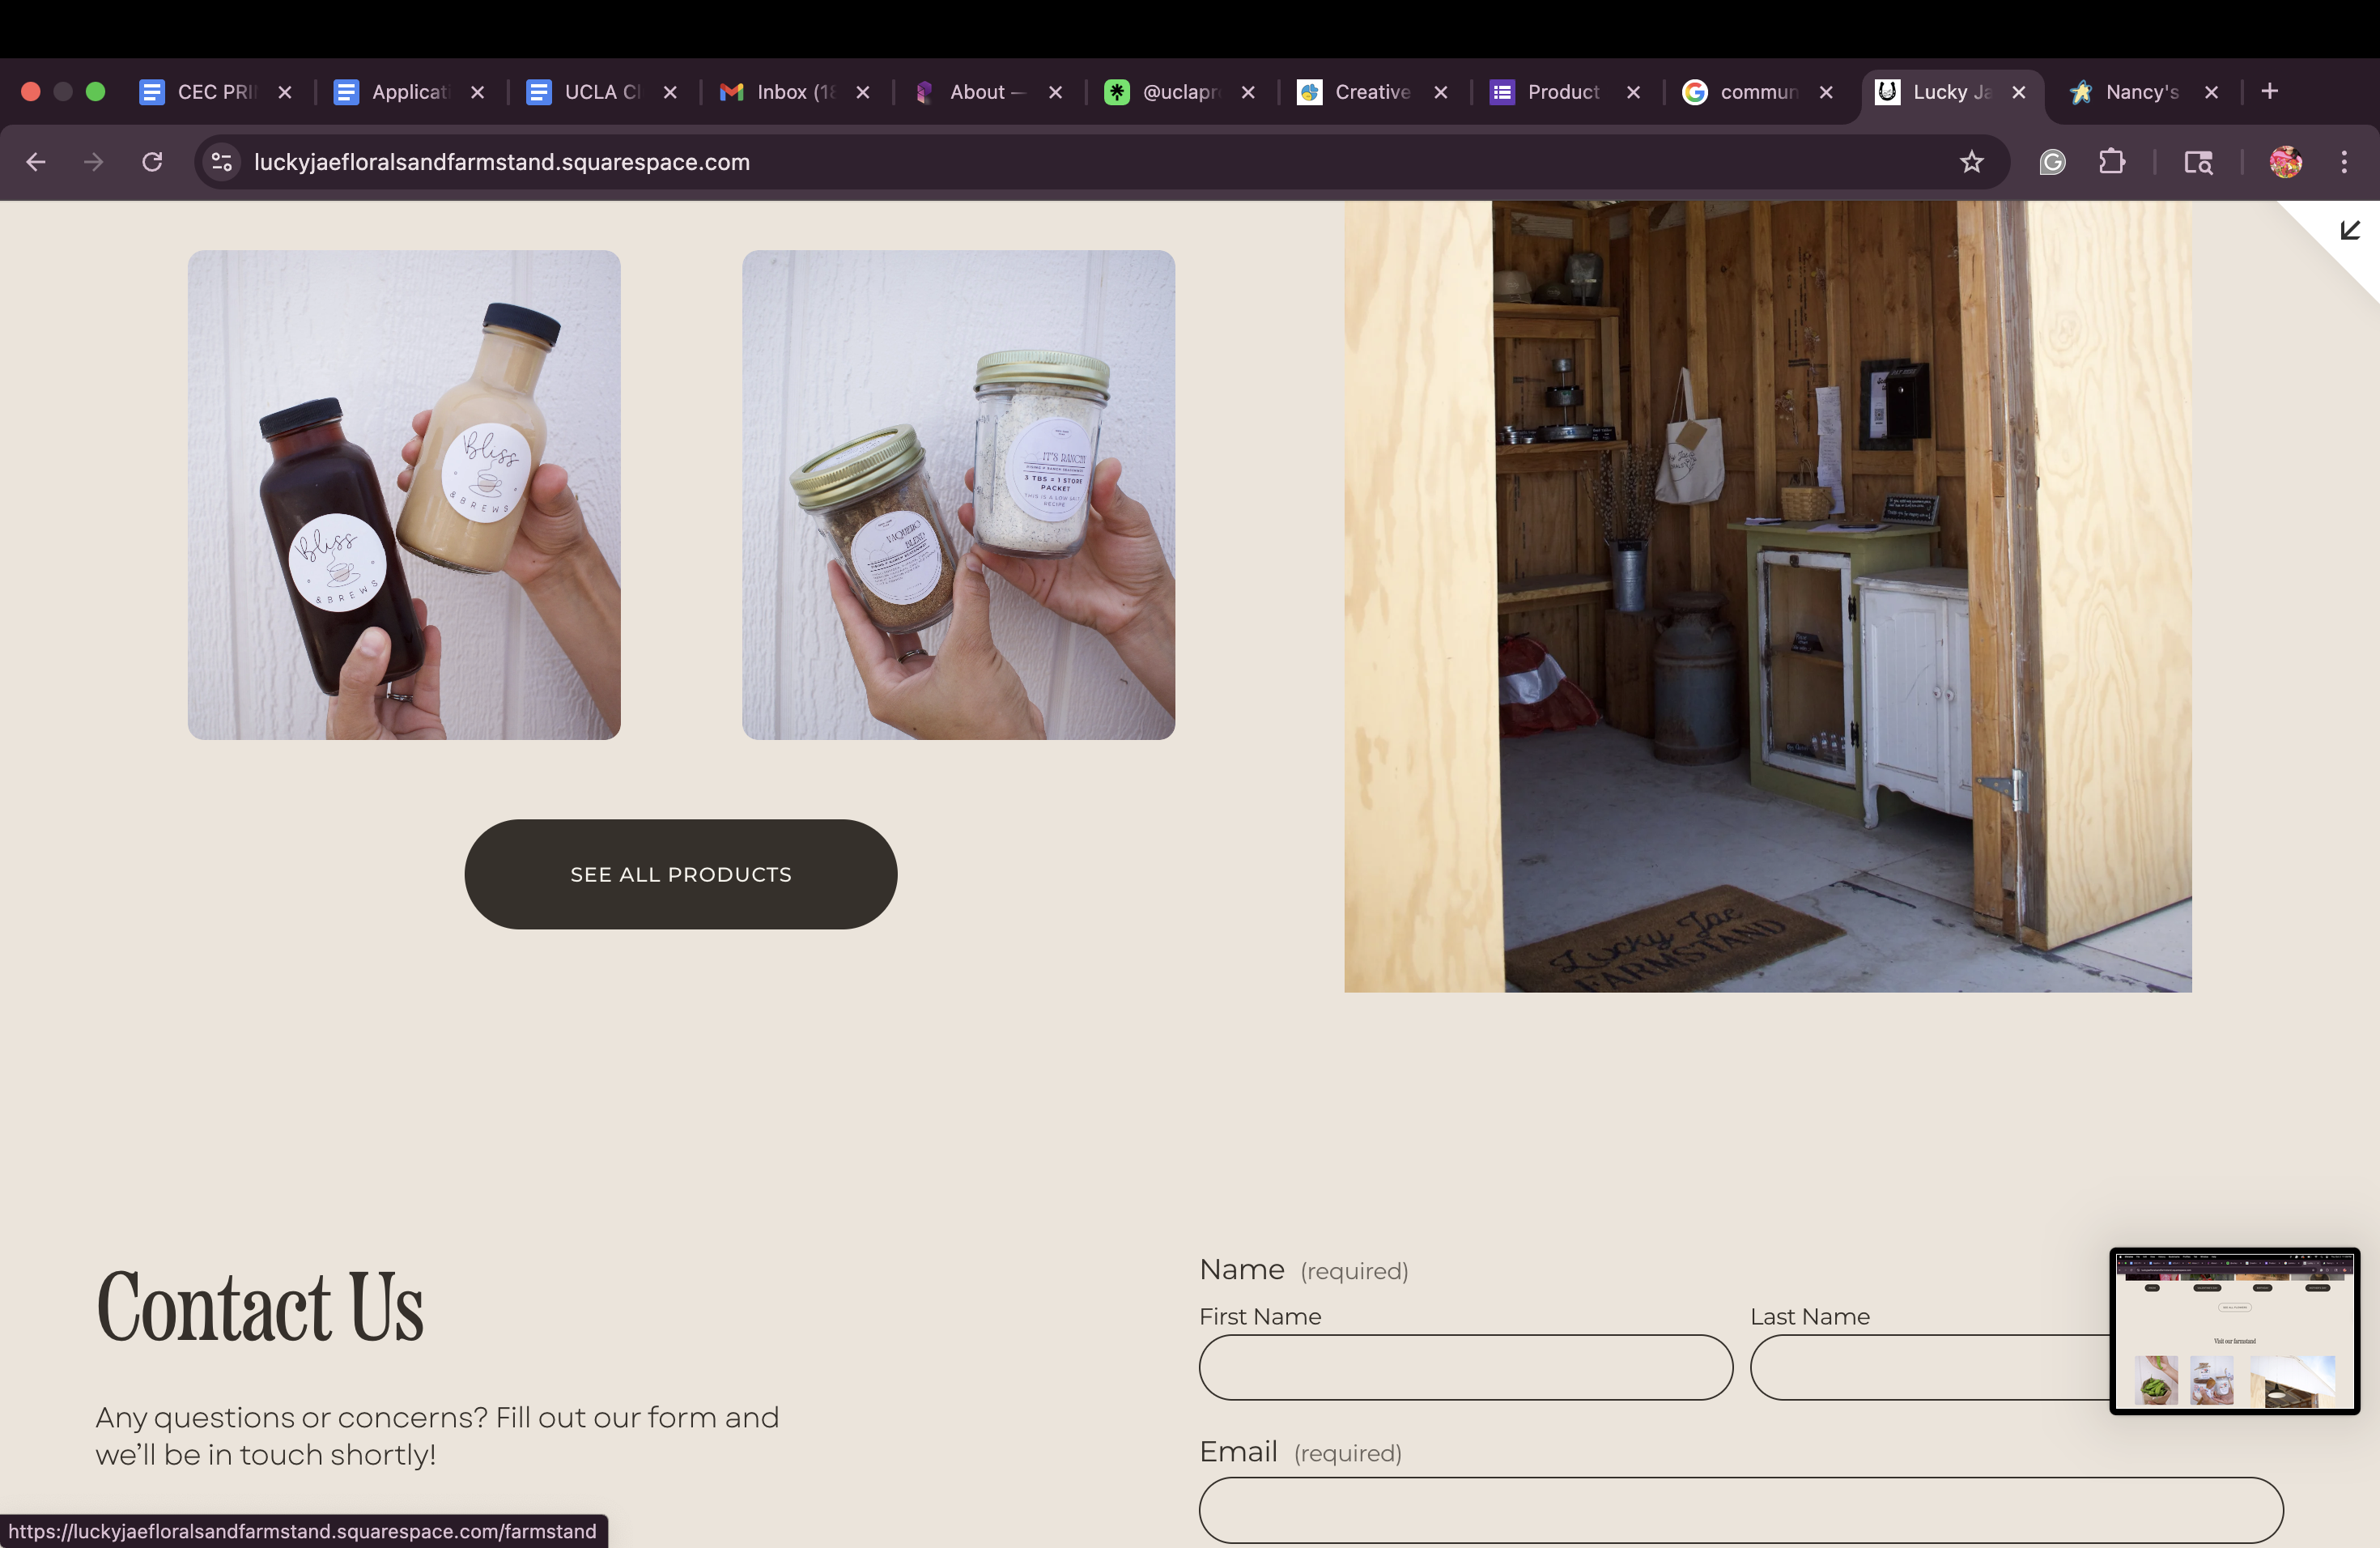Open the Chrome three-dot menu
Image resolution: width=2380 pixels, height=1548 pixels.
[x=2344, y=162]
